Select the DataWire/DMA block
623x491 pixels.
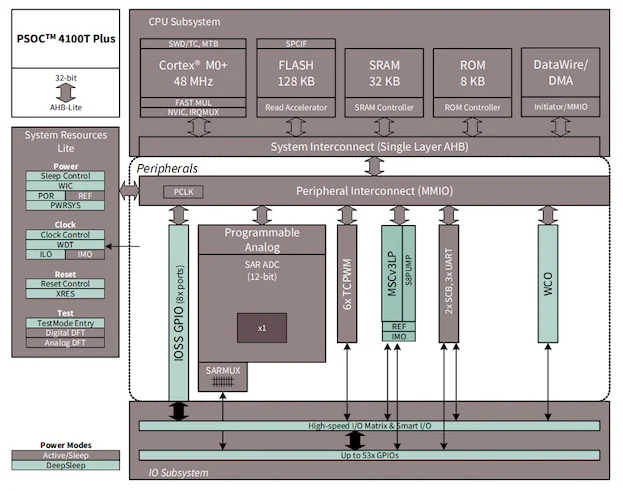click(561, 72)
